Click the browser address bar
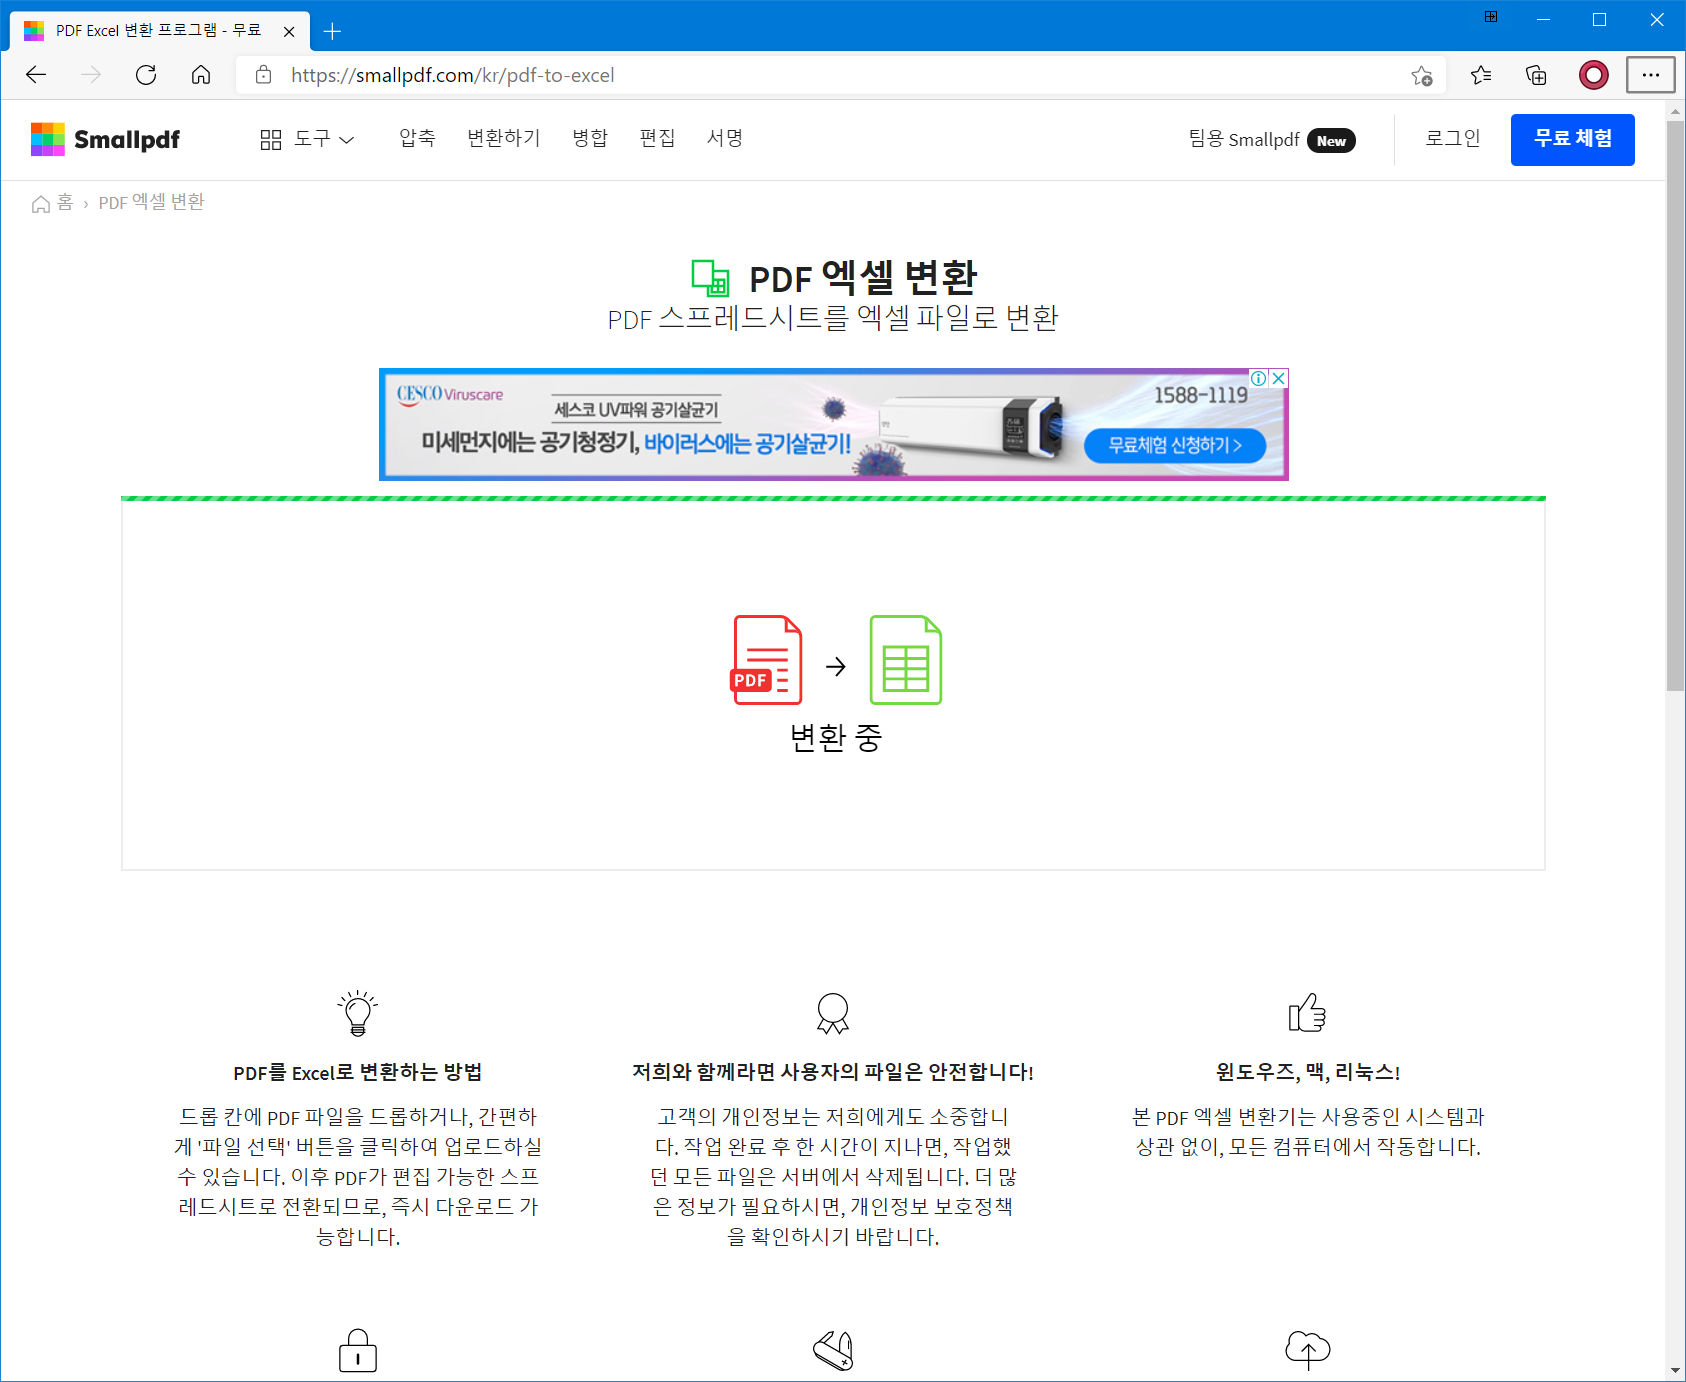1686x1382 pixels. (x=840, y=75)
